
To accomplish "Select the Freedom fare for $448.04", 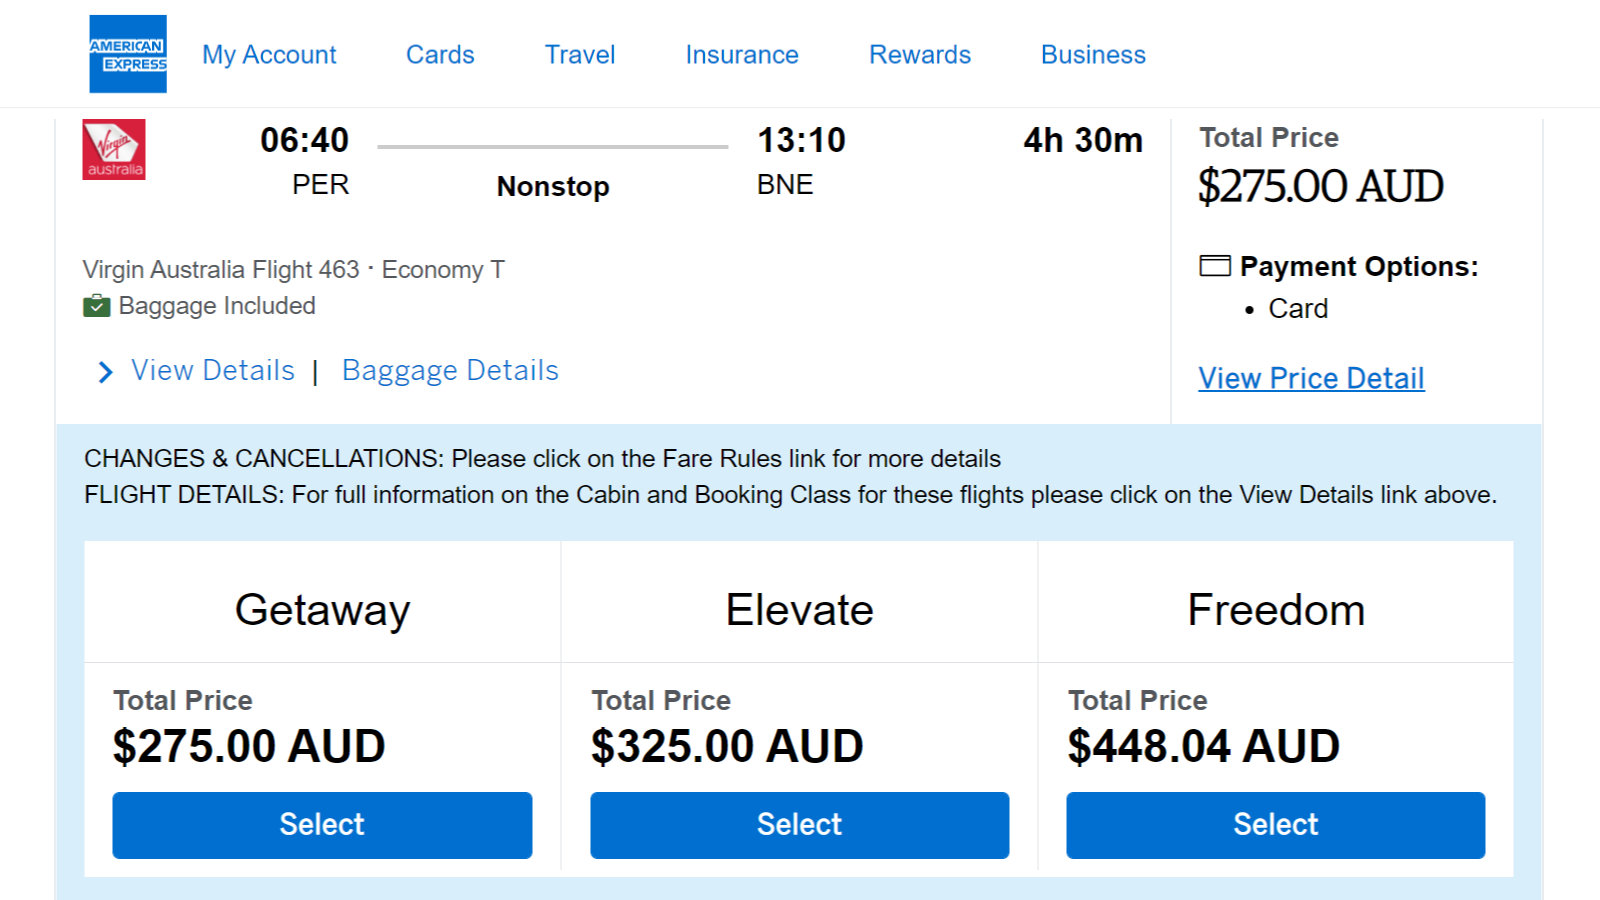I will pos(1275,825).
